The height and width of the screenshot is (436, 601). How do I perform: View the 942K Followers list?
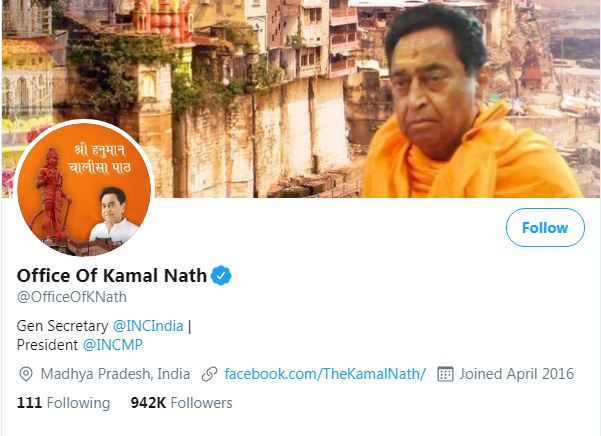coord(181,403)
